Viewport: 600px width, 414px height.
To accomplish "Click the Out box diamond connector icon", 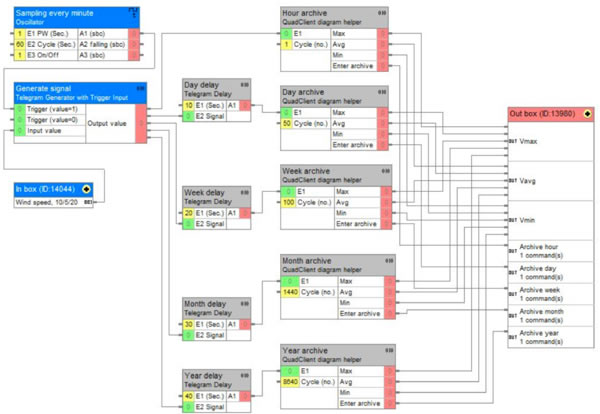I will [587, 114].
